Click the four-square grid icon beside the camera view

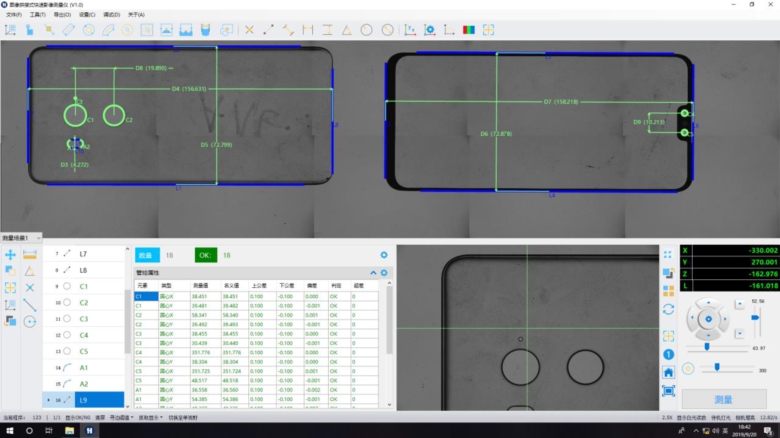click(x=668, y=291)
